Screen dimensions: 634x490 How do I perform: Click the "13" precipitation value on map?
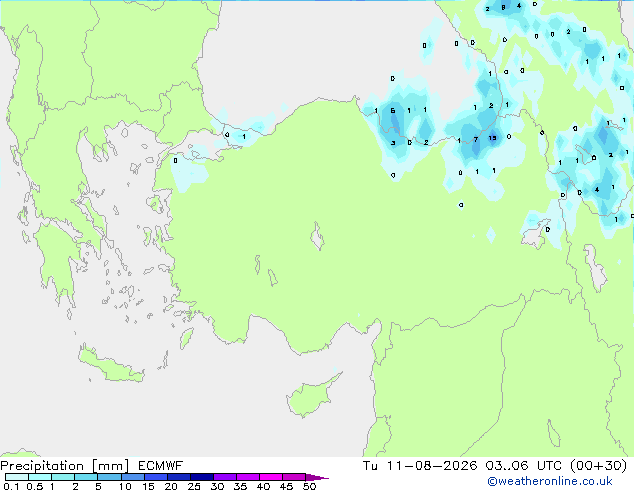tap(492, 138)
